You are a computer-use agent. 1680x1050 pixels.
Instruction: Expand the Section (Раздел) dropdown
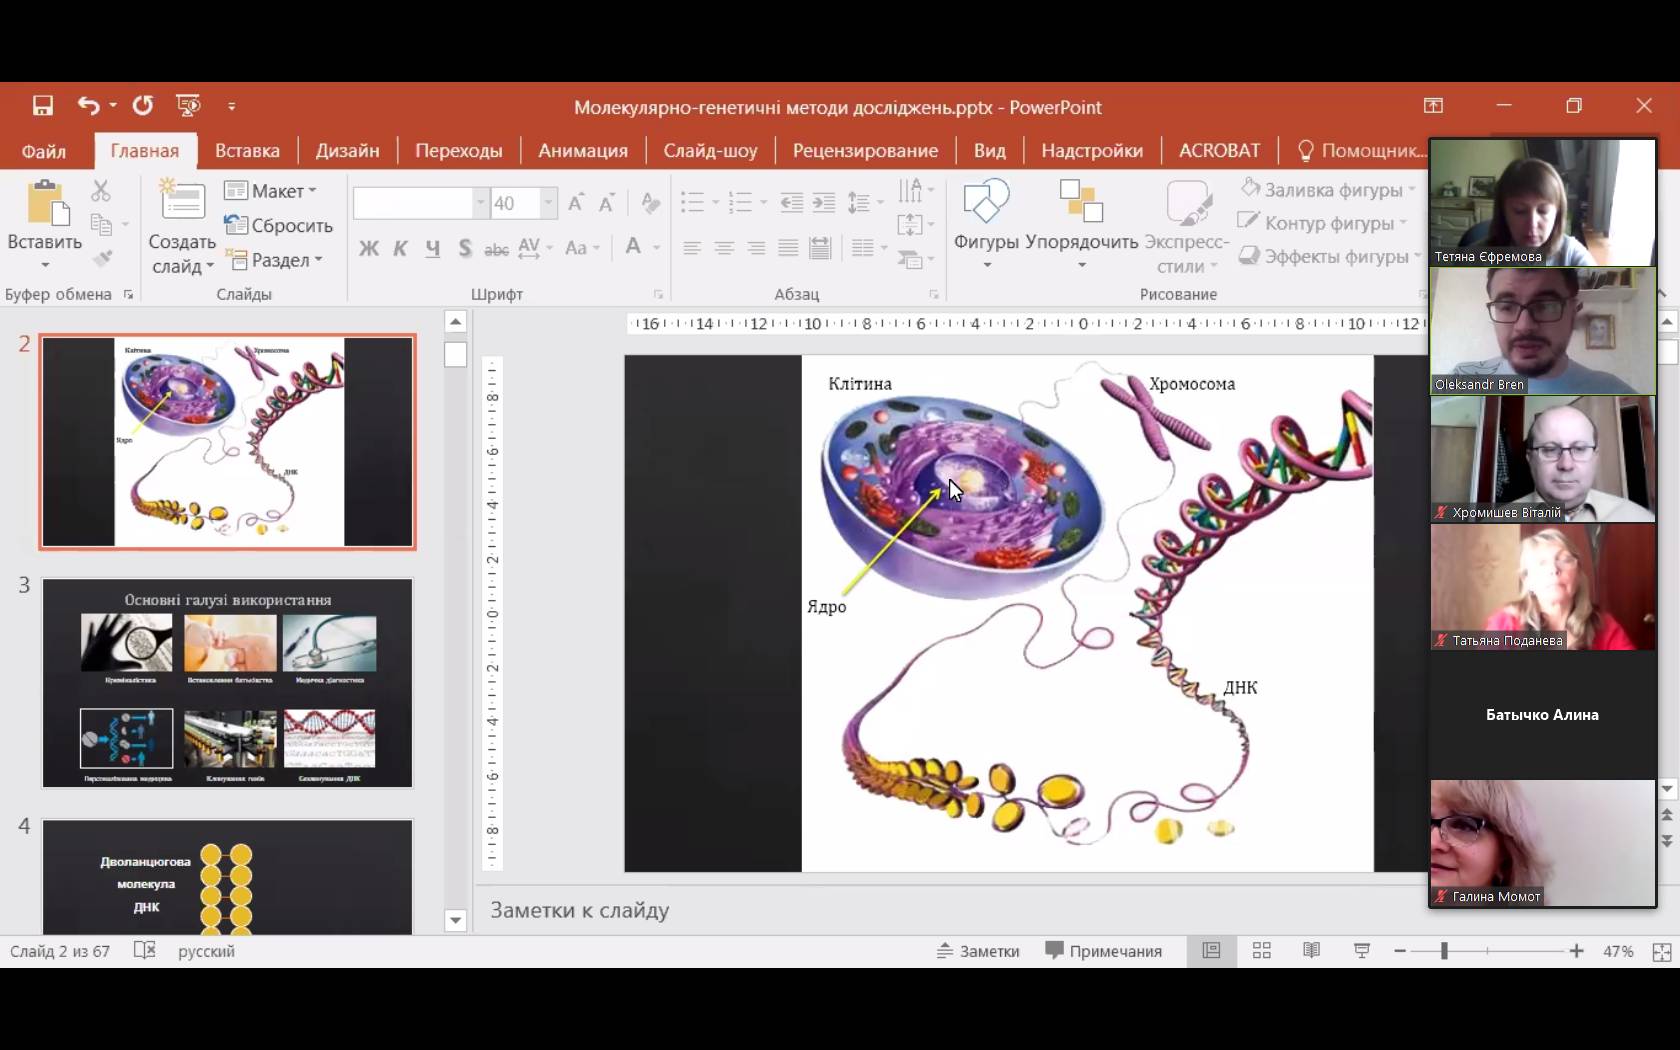click(x=276, y=260)
